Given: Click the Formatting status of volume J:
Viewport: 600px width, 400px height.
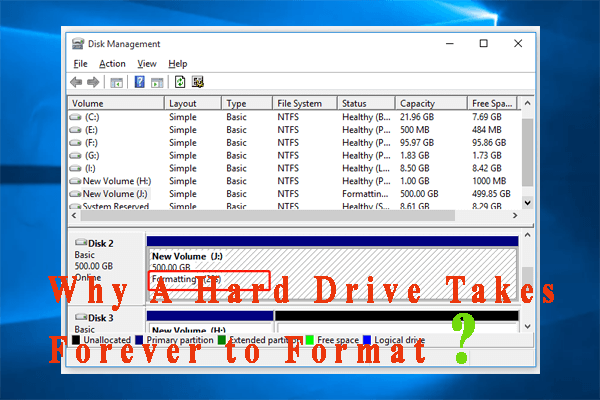Looking at the screenshot, I should (365, 194).
